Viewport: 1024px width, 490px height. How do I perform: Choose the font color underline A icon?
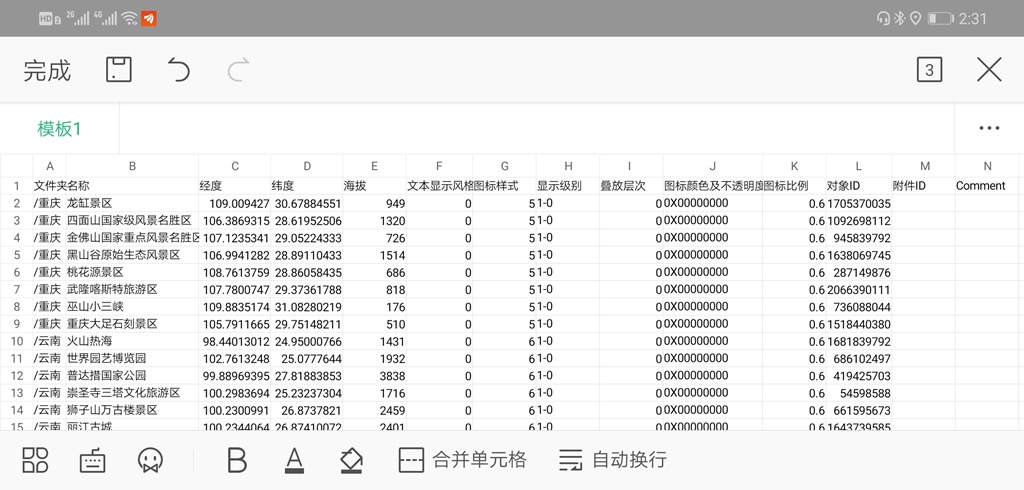[x=294, y=460]
